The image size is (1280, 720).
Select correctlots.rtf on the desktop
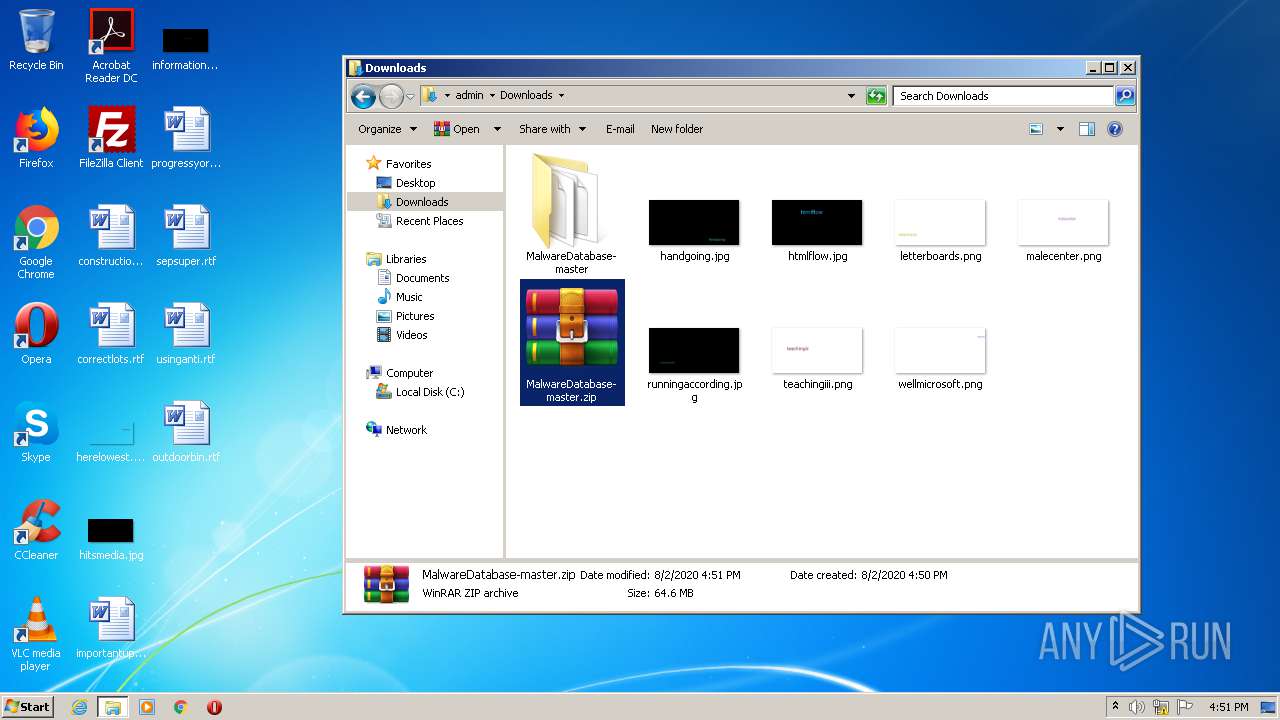[x=111, y=334]
